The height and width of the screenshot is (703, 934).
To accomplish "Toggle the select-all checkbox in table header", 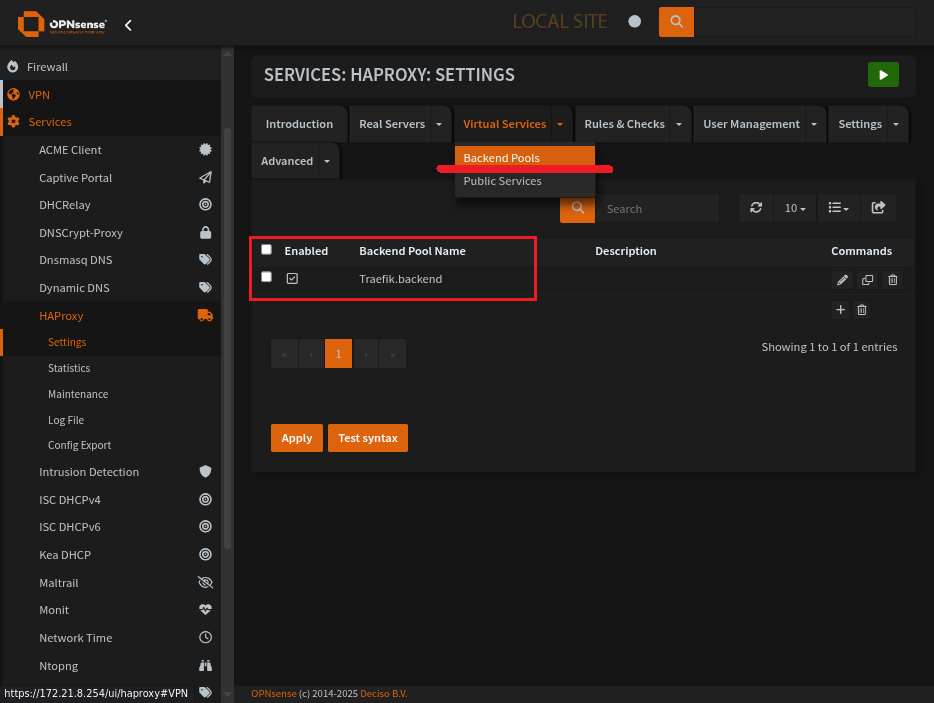I will (x=266, y=250).
